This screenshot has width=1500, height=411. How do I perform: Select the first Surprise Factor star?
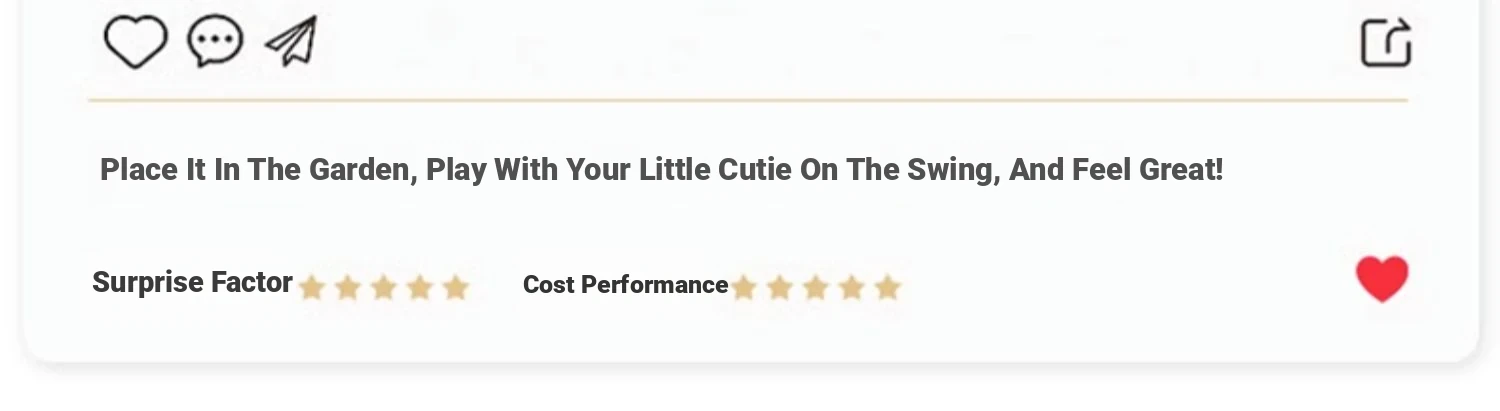click(312, 288)
